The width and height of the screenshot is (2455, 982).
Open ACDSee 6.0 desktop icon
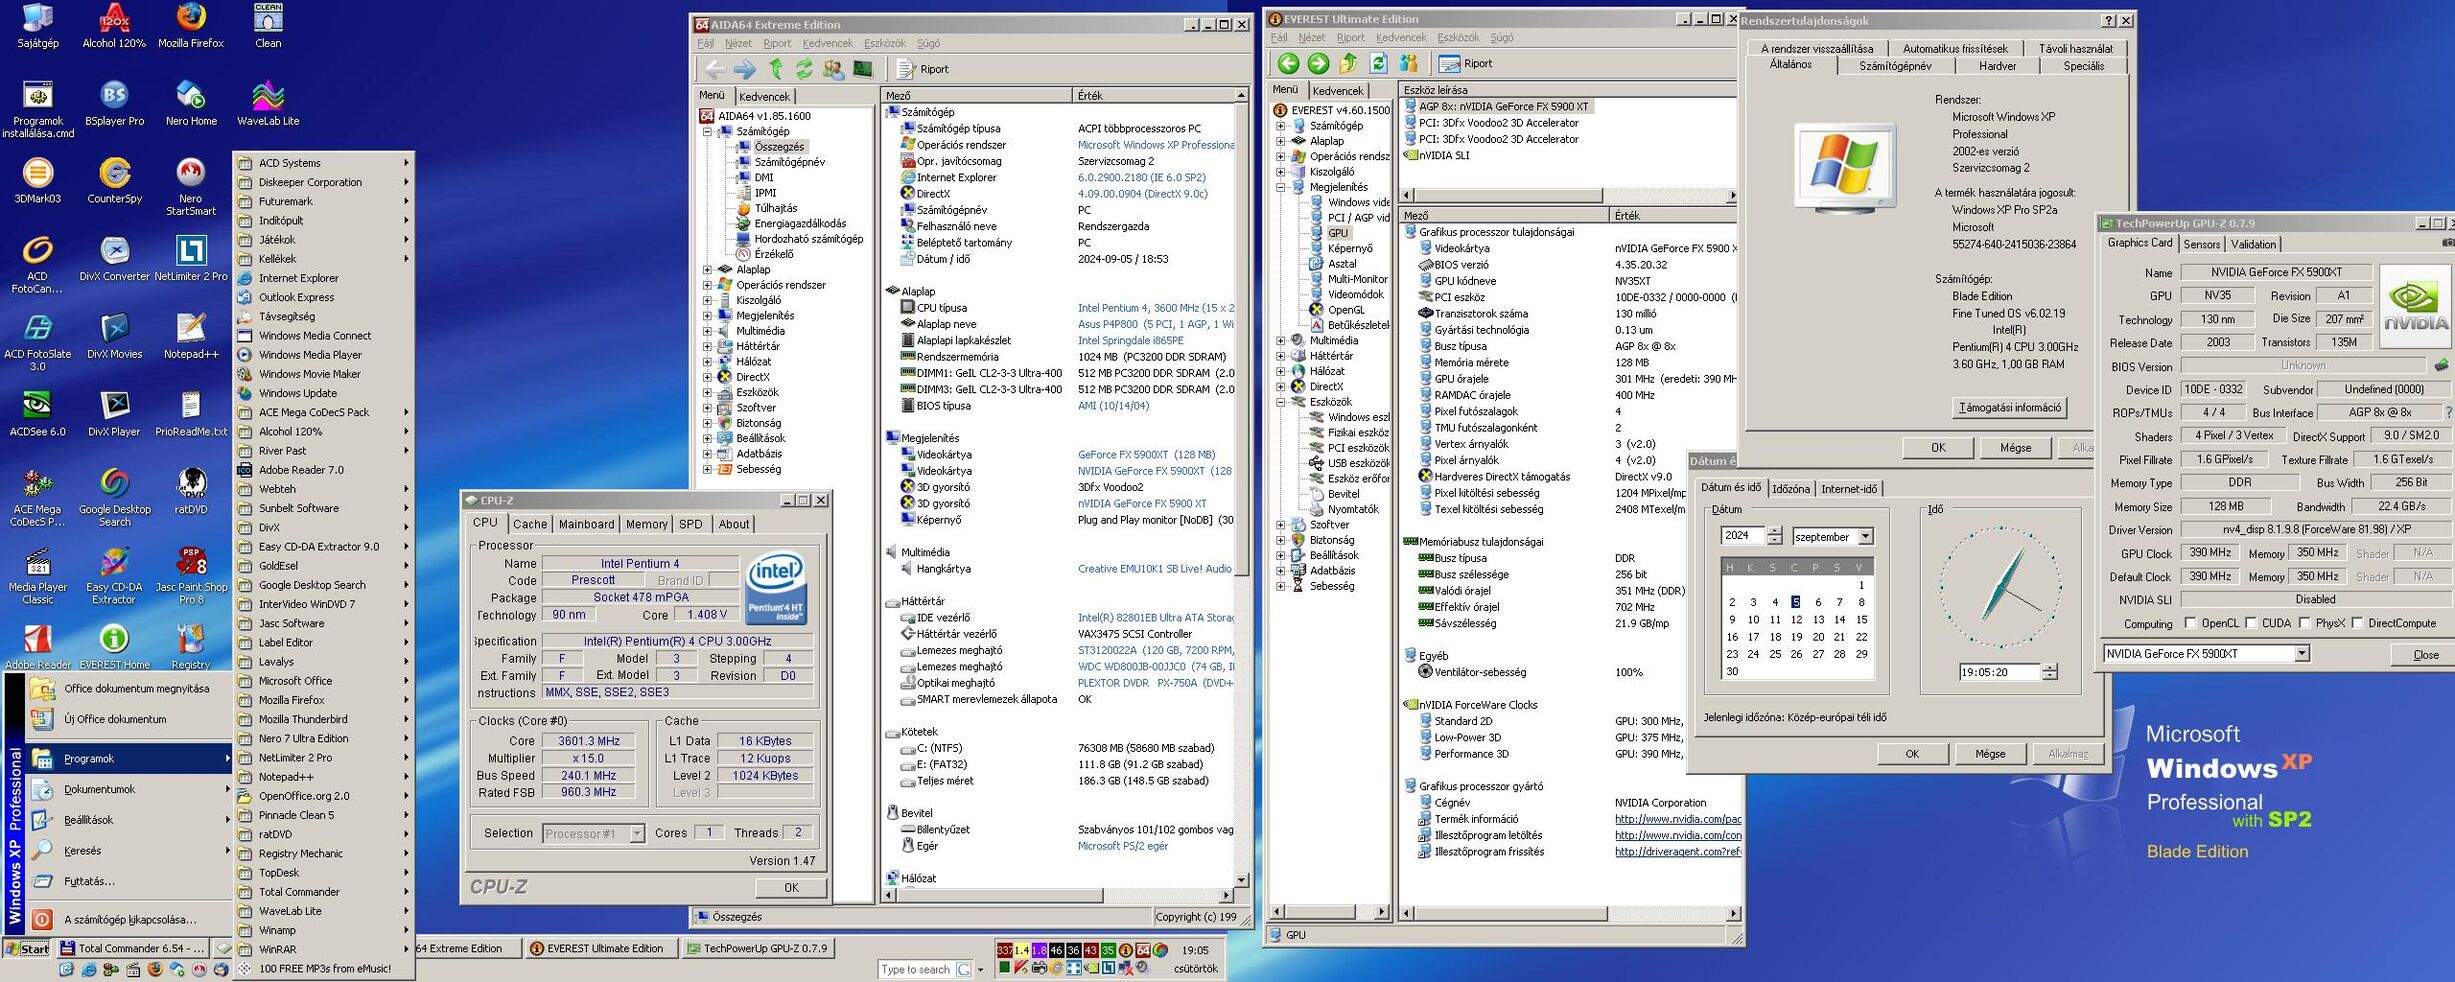point(37,414)
